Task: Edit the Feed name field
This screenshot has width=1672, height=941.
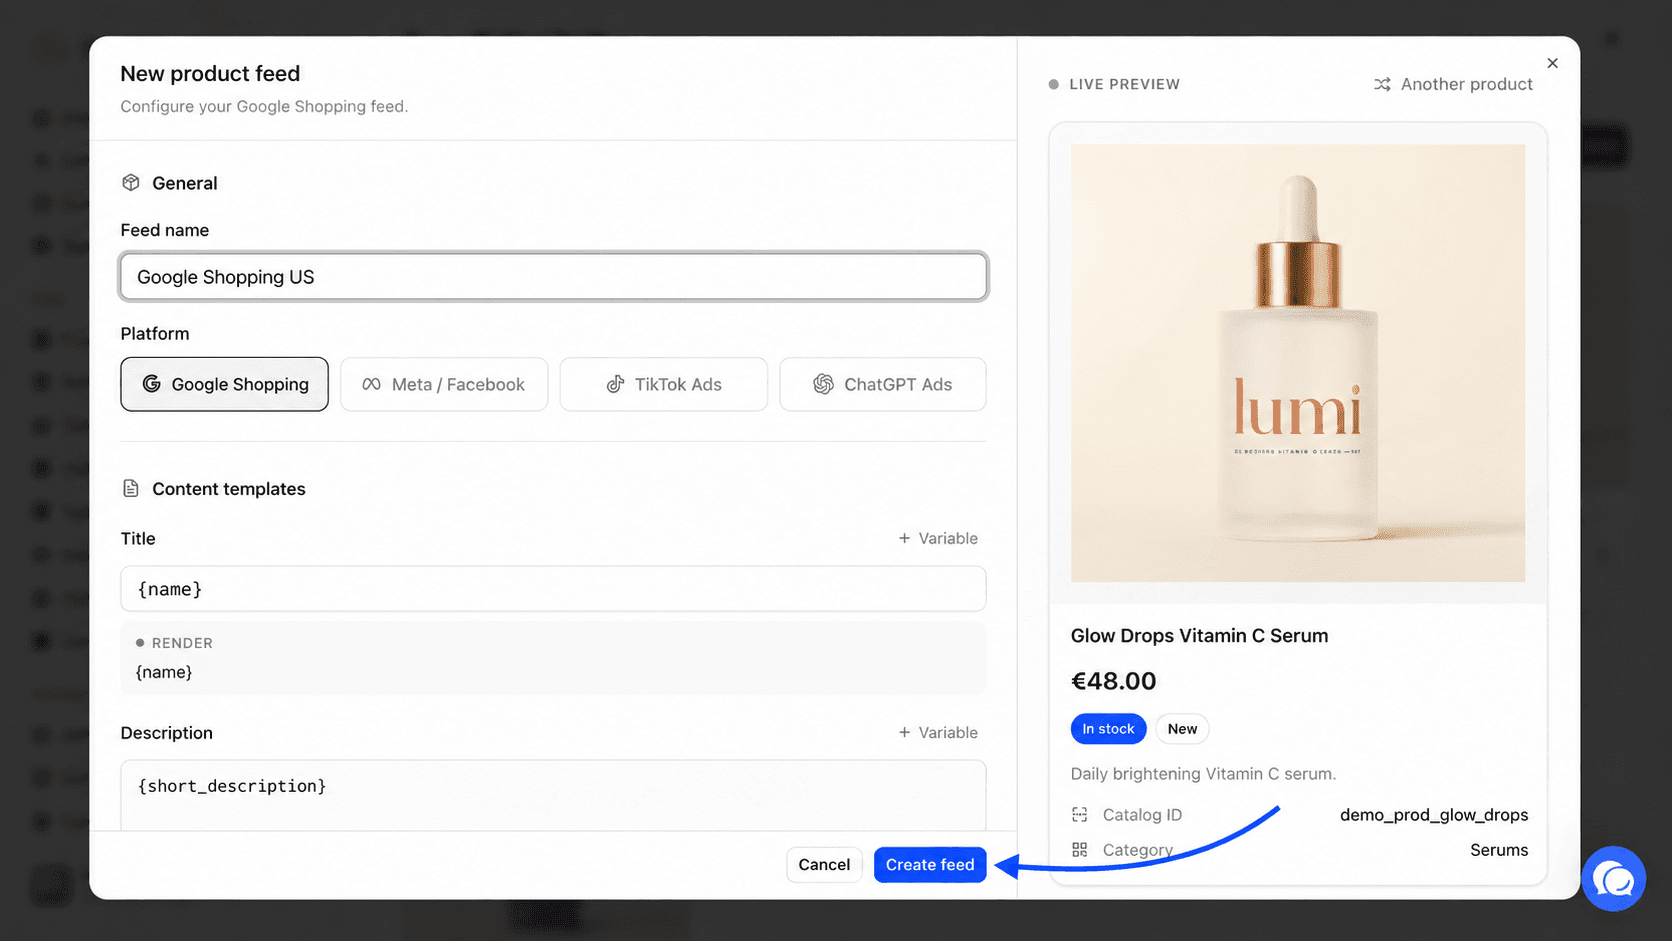Action: tap(554, 277)
